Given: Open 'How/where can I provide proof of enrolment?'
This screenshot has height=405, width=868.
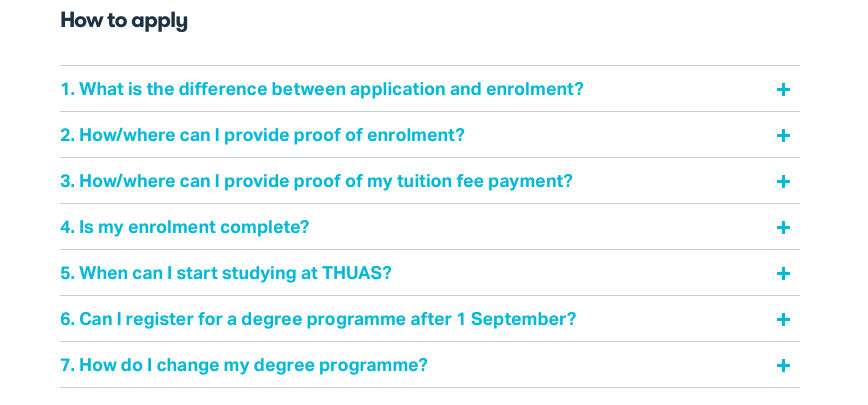Looking at the screenshot, I should point(262,136).
